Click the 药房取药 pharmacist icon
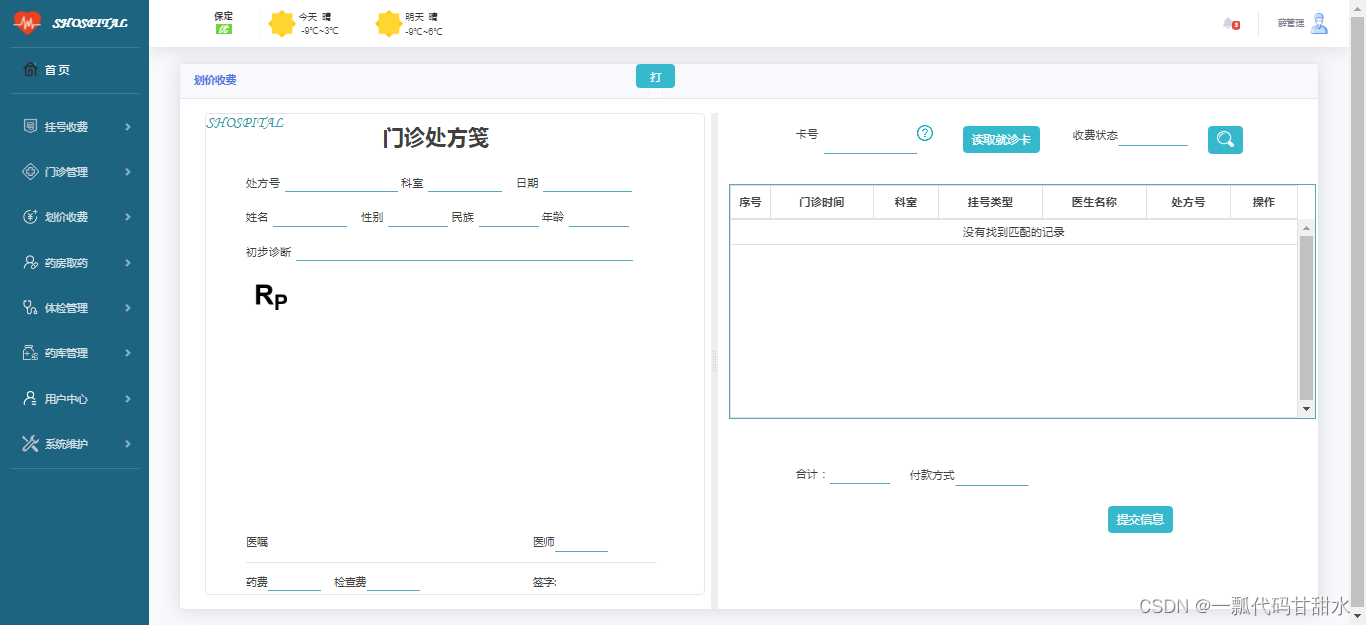Viewport: 1366px width, 625px height. click(33, 262)
